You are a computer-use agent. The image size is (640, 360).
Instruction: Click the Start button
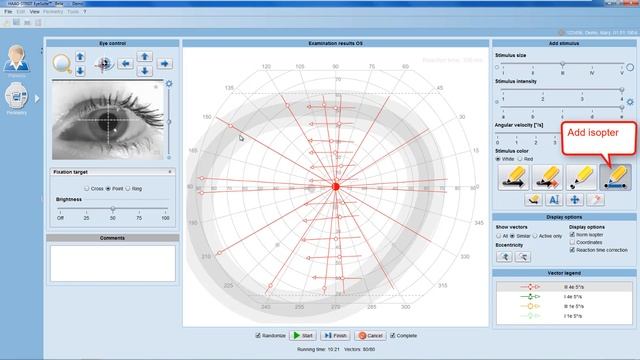point(303,336)
